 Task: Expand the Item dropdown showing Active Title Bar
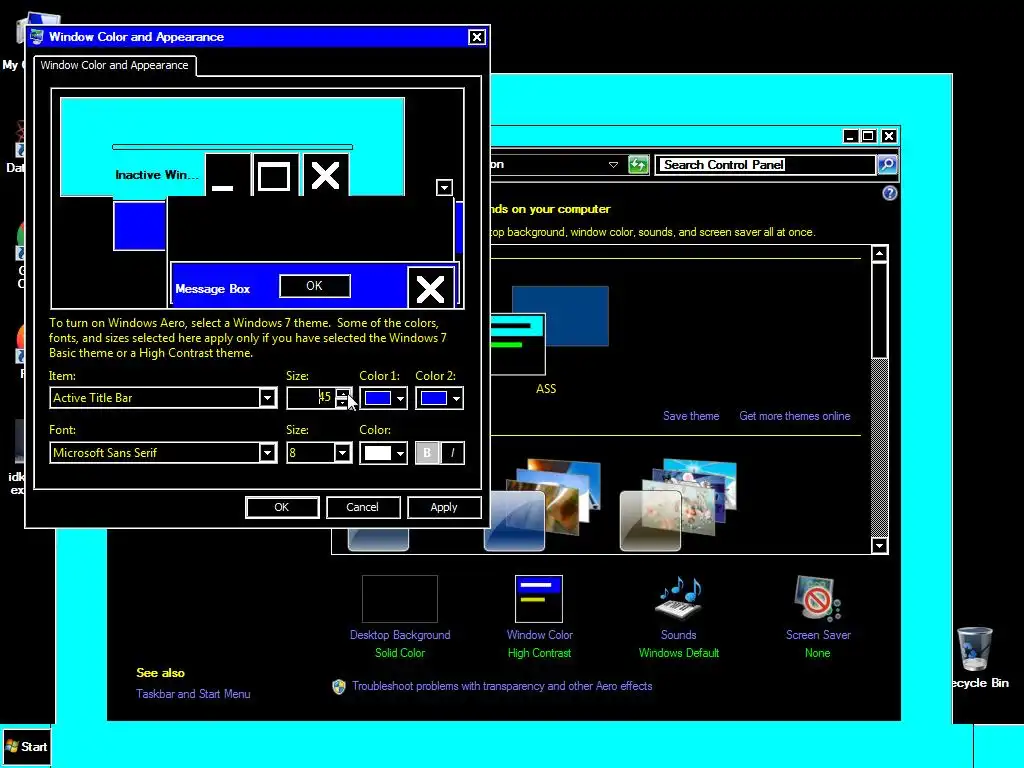point(267,398)
